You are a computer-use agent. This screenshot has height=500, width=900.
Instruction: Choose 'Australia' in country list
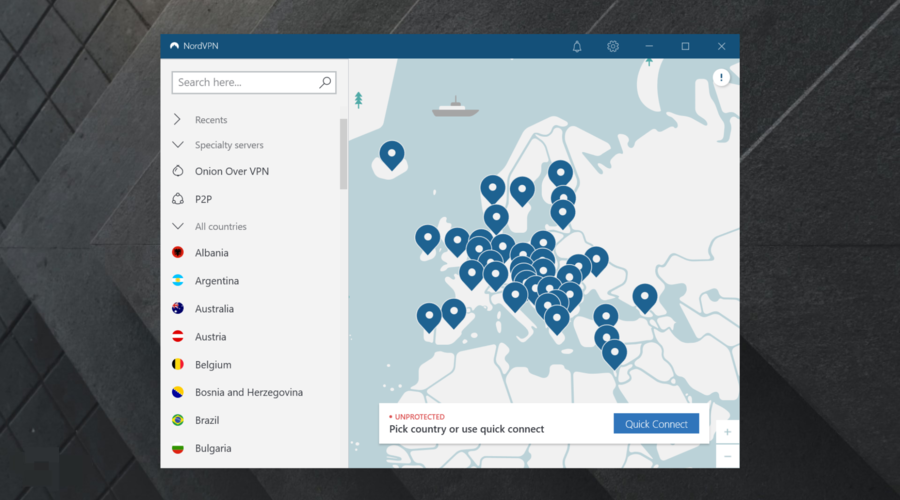coord(214,309)
